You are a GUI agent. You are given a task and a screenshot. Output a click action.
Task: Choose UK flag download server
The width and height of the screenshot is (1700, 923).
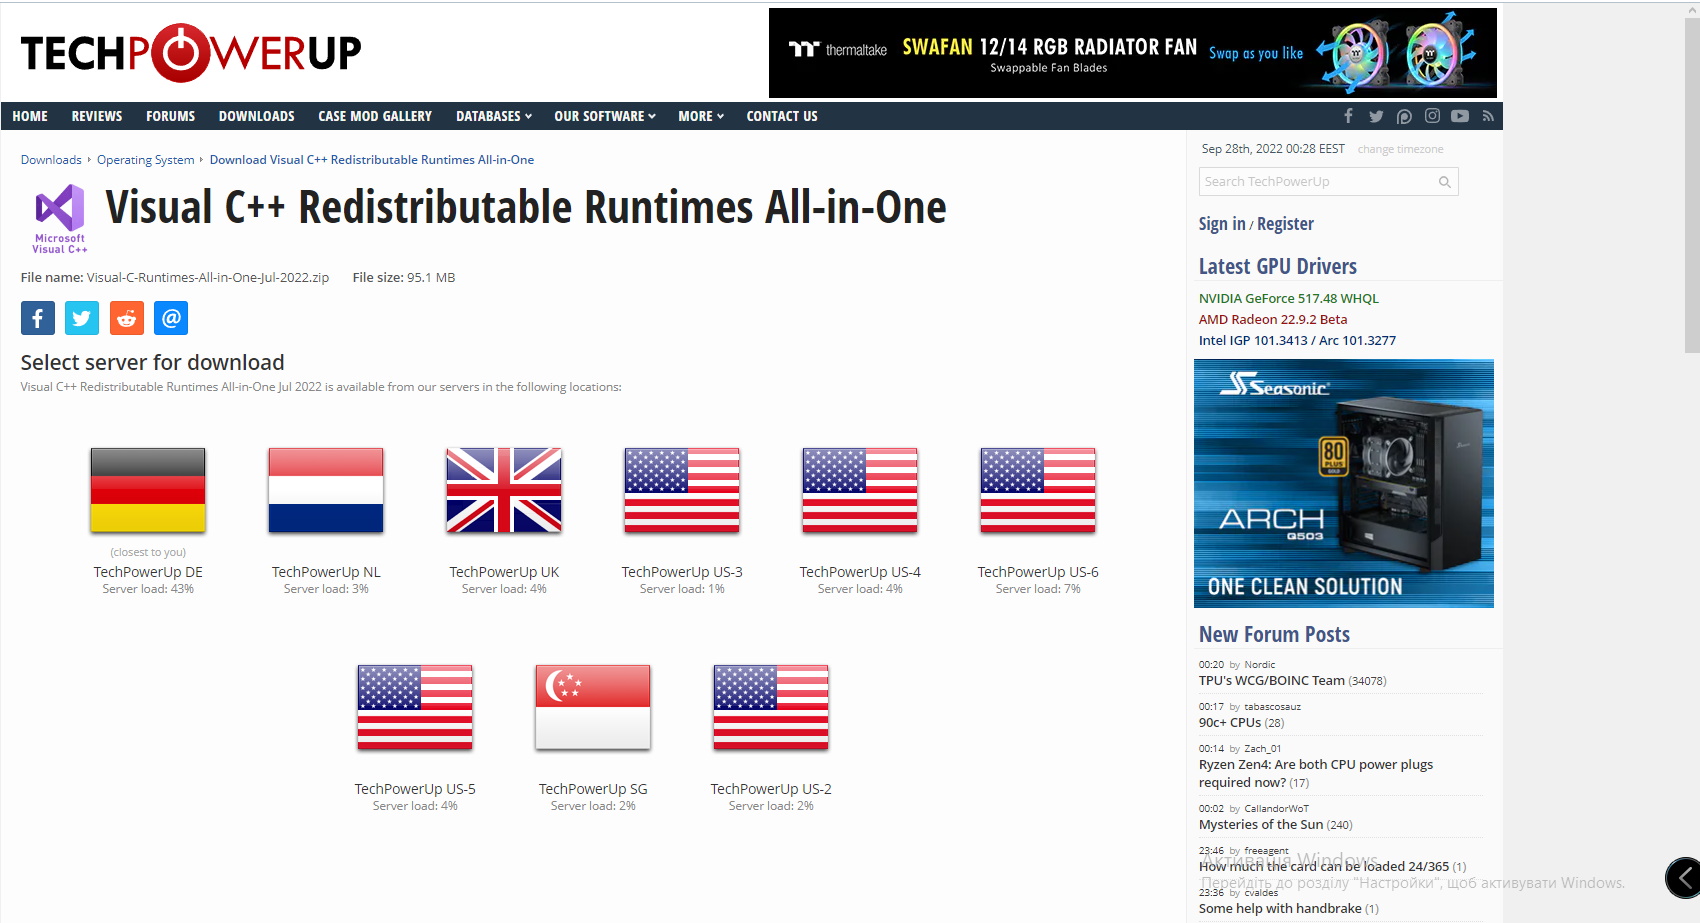504,490
